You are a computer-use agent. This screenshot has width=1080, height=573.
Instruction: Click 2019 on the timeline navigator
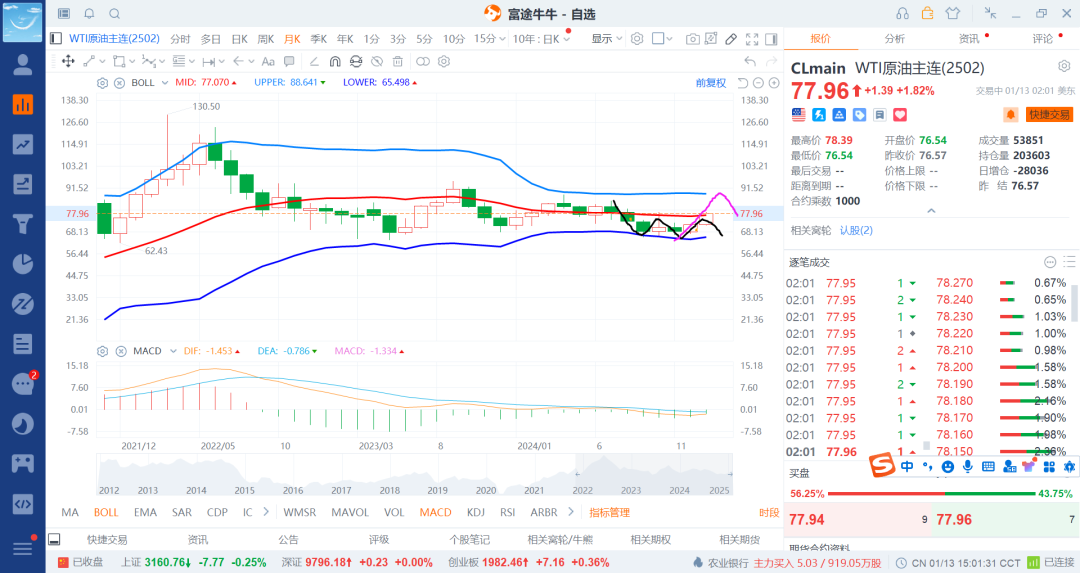(437, 490)
